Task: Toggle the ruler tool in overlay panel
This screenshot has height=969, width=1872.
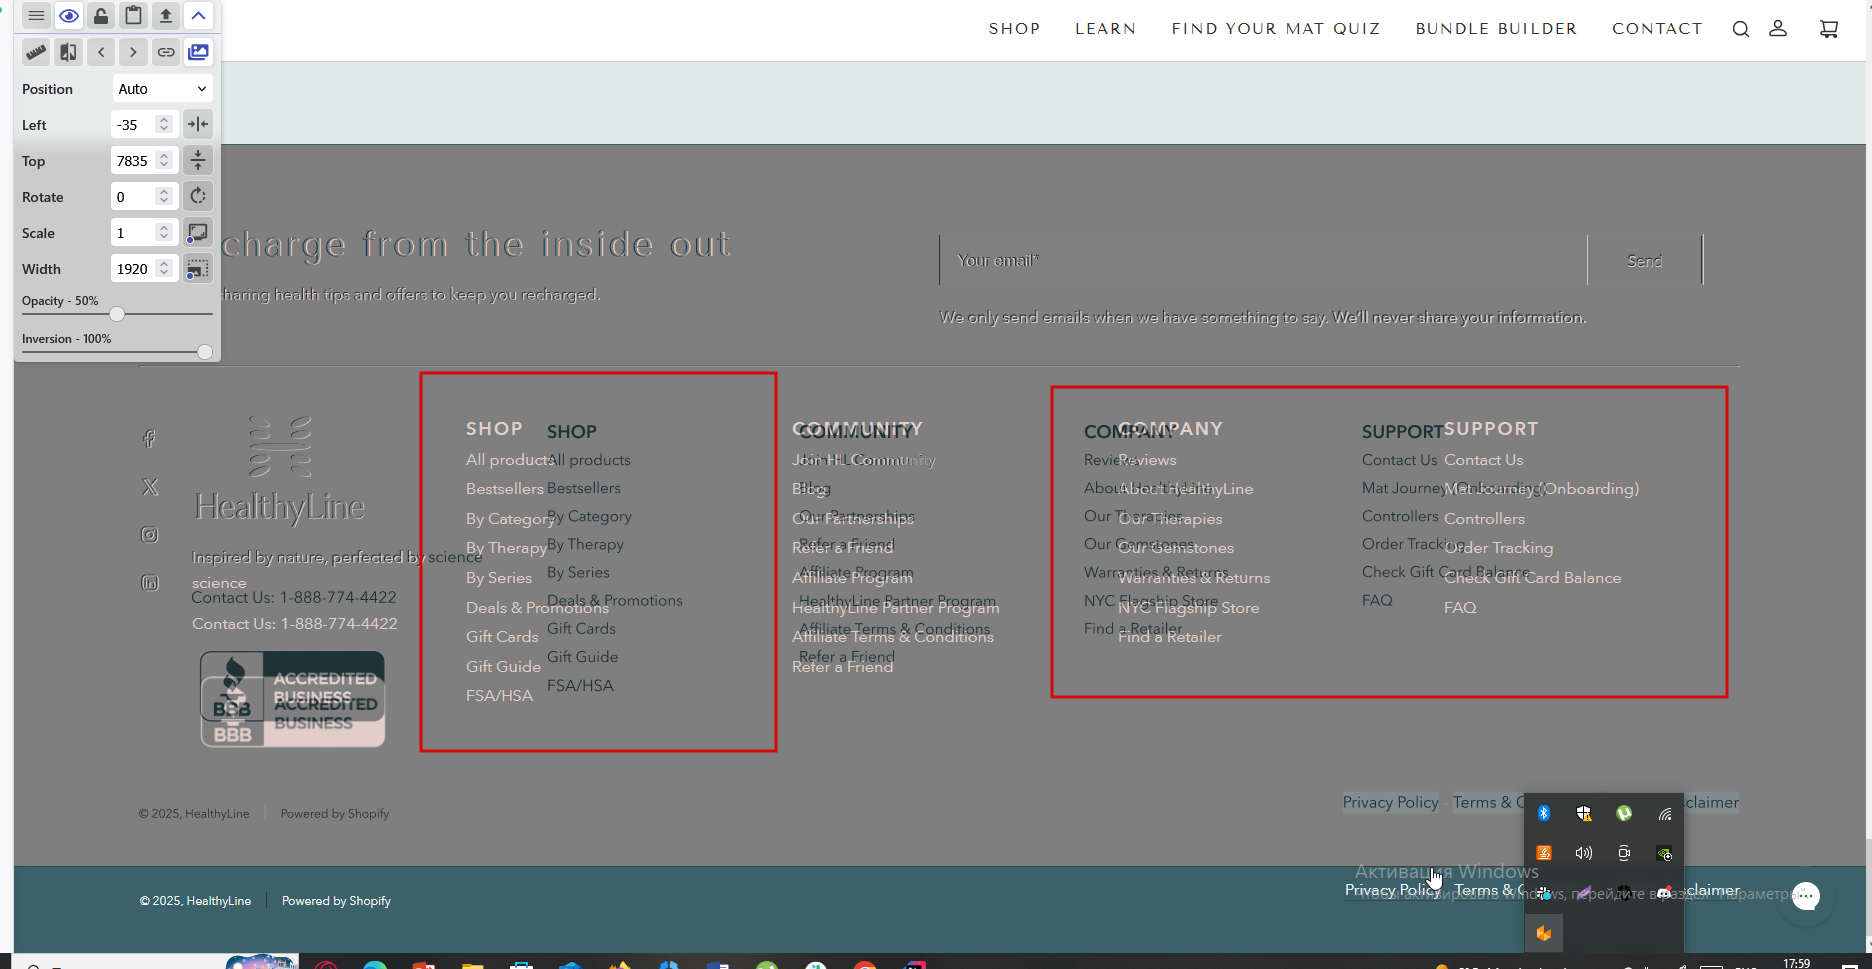Action: pyautogui.click(x=36, y=52)
